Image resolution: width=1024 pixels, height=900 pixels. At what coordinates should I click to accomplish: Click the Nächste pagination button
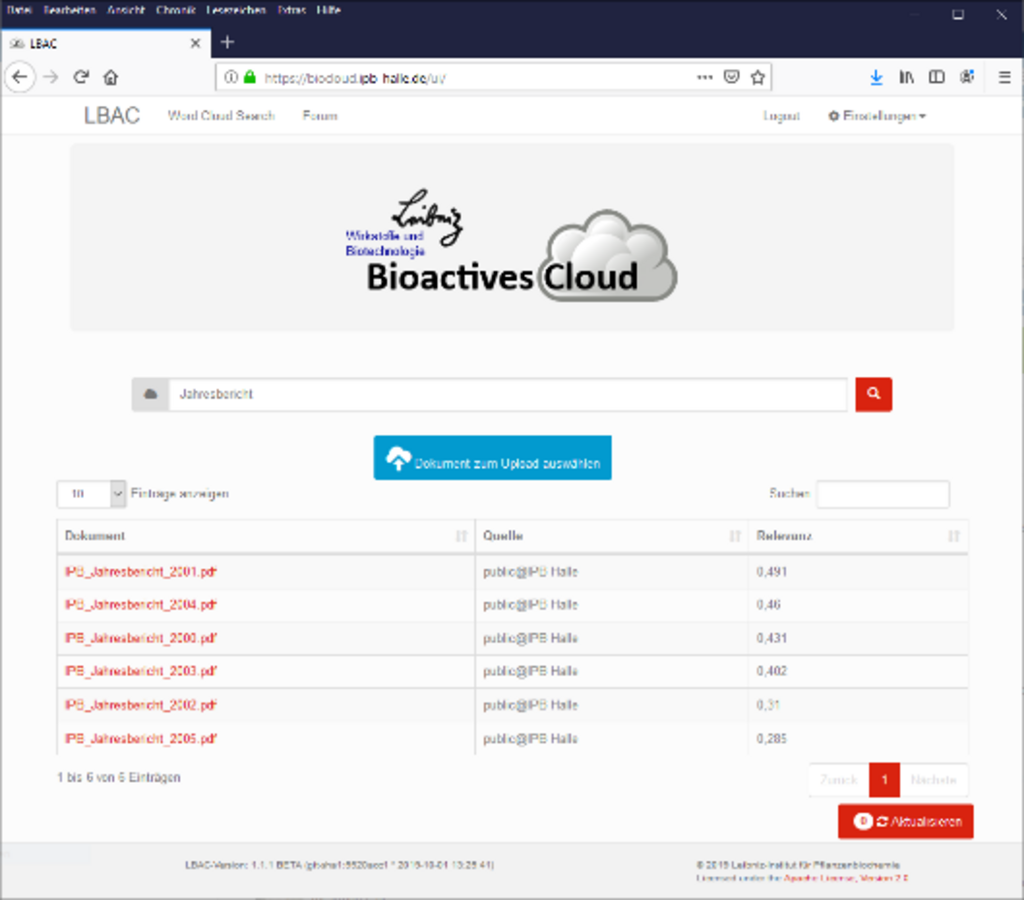coord(933,780)
